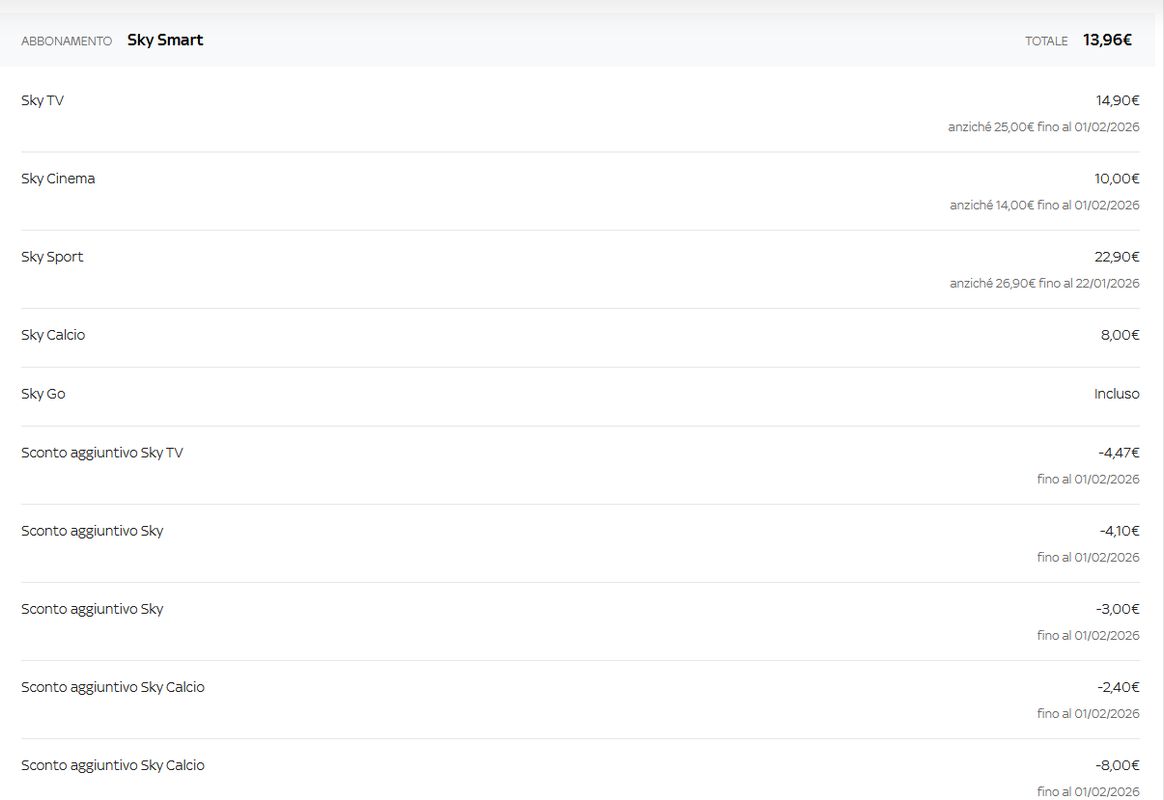
Task: Click the expiry date under -4,47€
Action: (x=1088, y=479)
